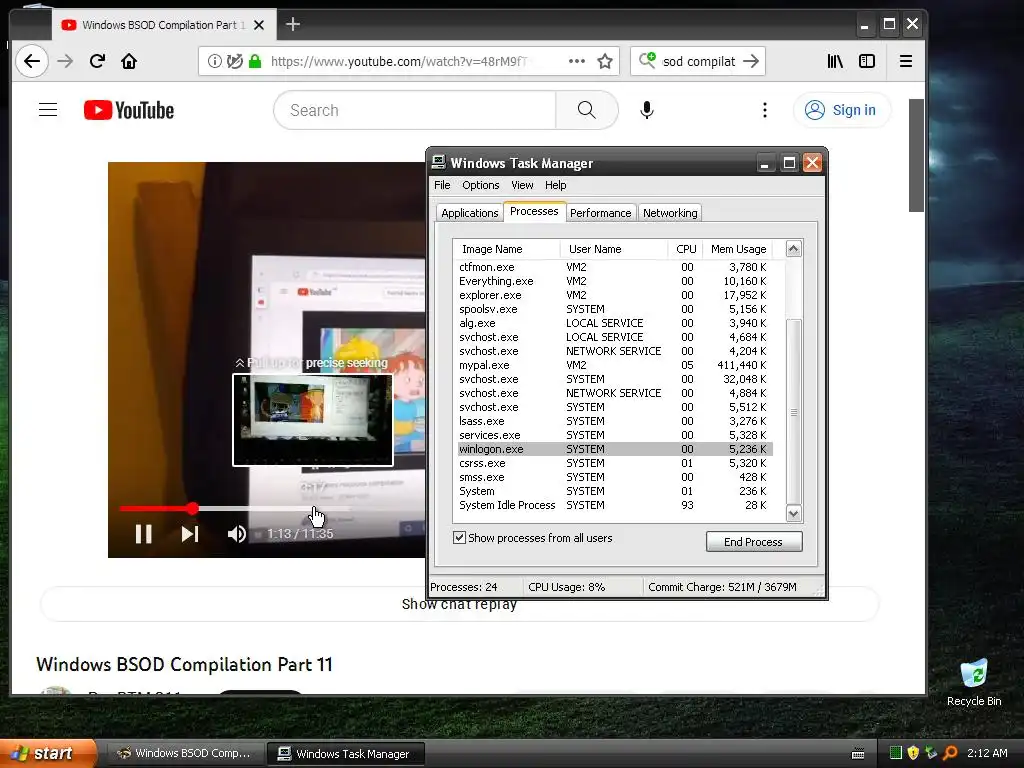The width and height of the screenshot is (1024, 768).
Task: Sort processes by Image Name column
Action: [x=506, y=249]
